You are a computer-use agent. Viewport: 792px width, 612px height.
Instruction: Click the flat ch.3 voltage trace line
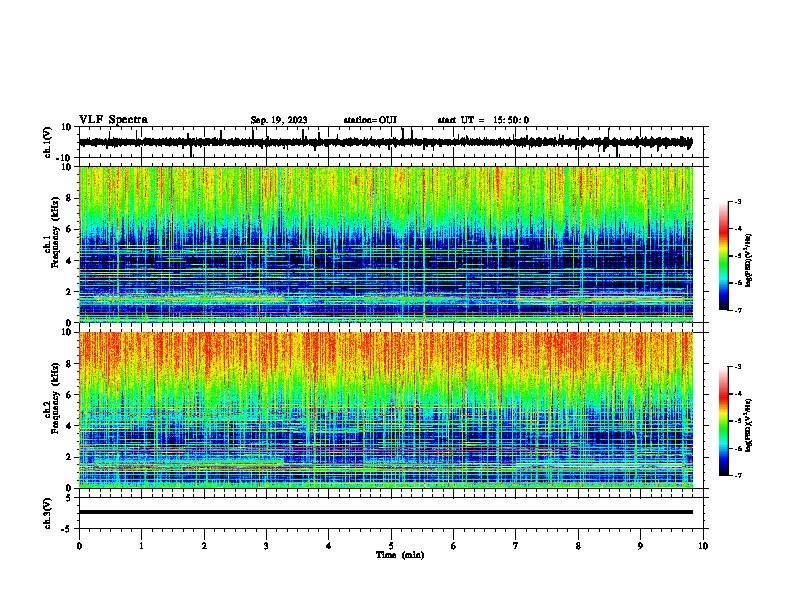[386, 512]
